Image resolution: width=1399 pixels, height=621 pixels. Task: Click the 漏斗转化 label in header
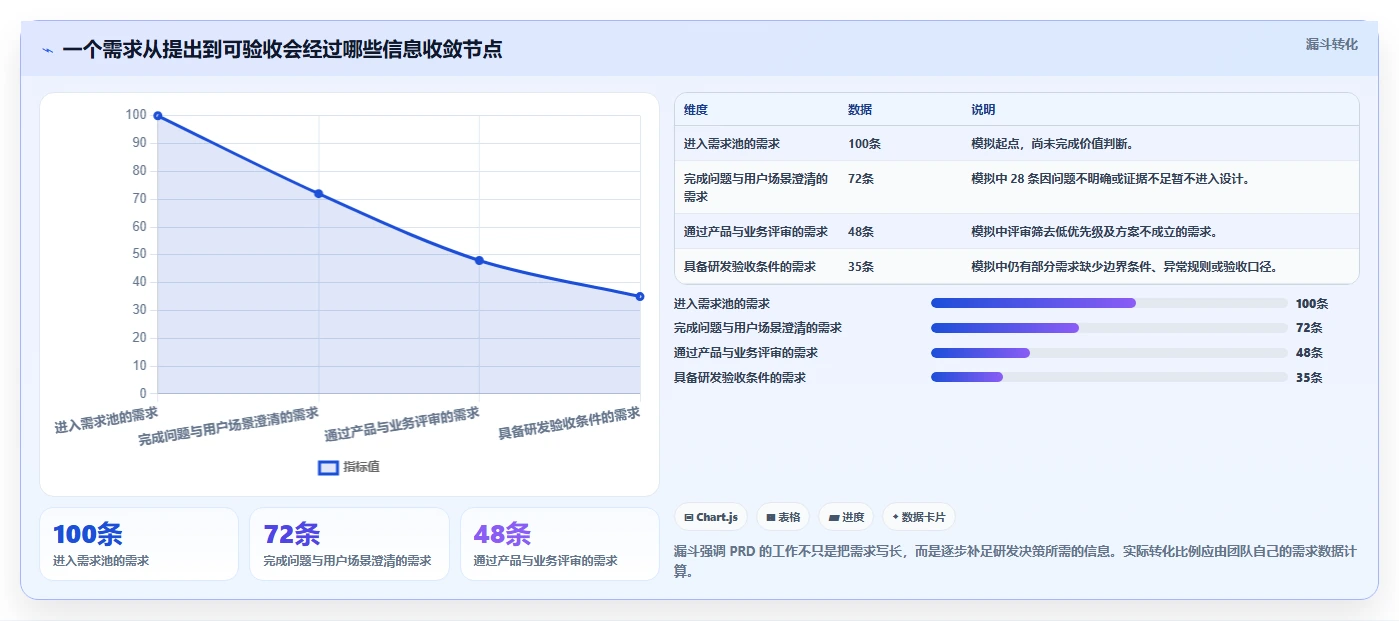1331,44
